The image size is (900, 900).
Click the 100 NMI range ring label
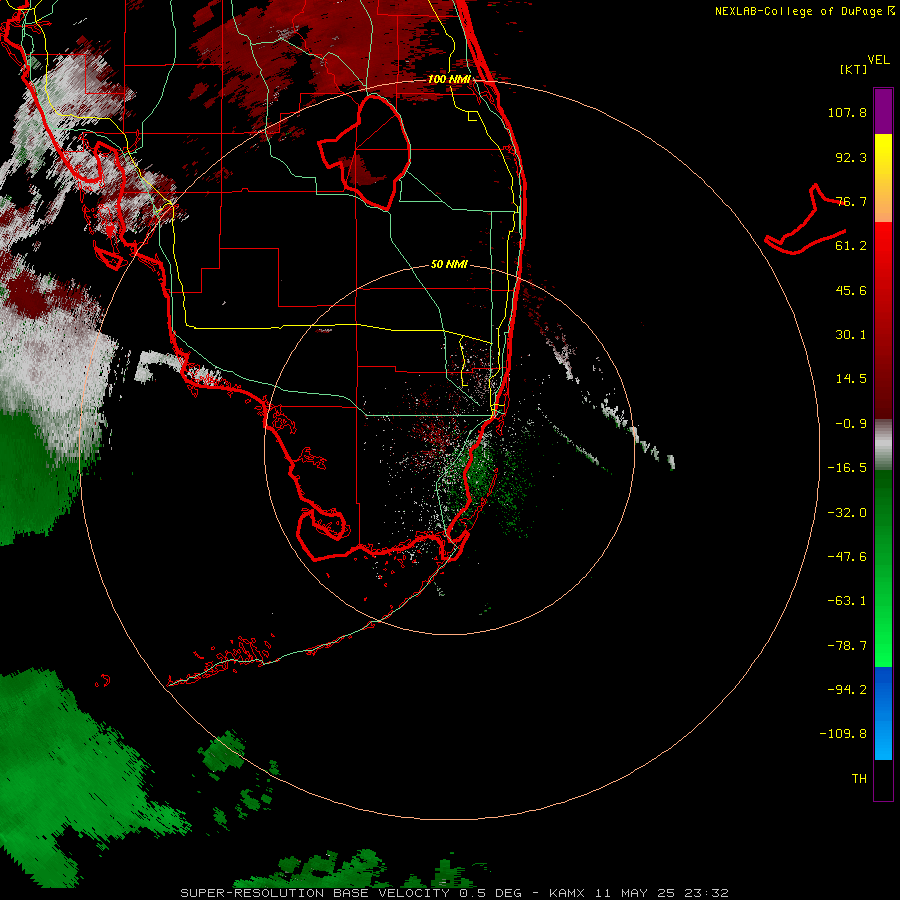tap(449, 79)
